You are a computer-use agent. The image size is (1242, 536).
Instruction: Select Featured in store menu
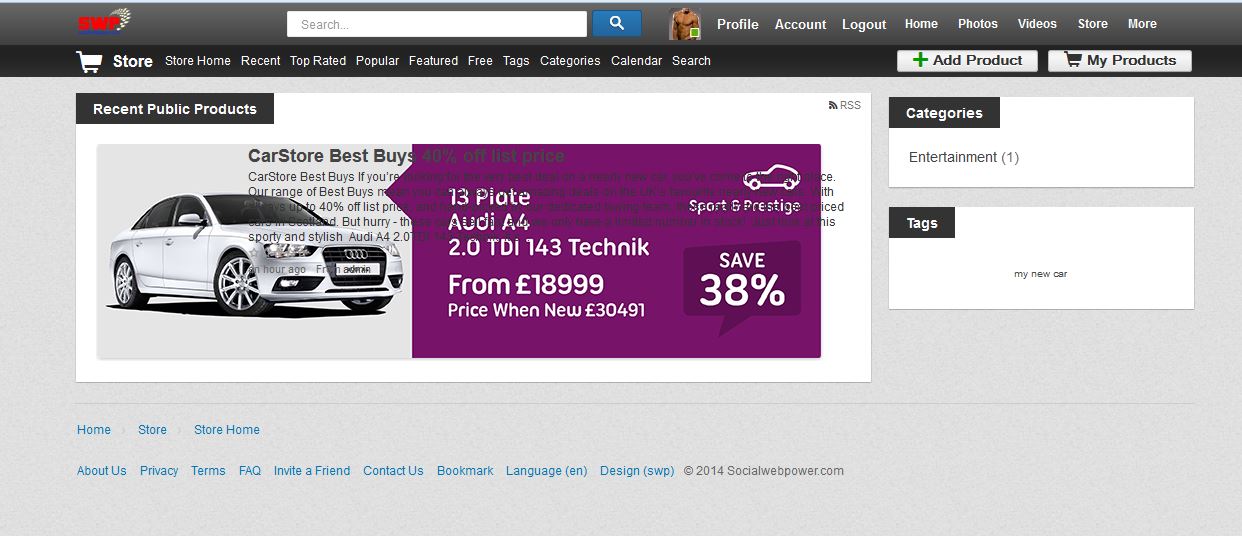point(433,61)
